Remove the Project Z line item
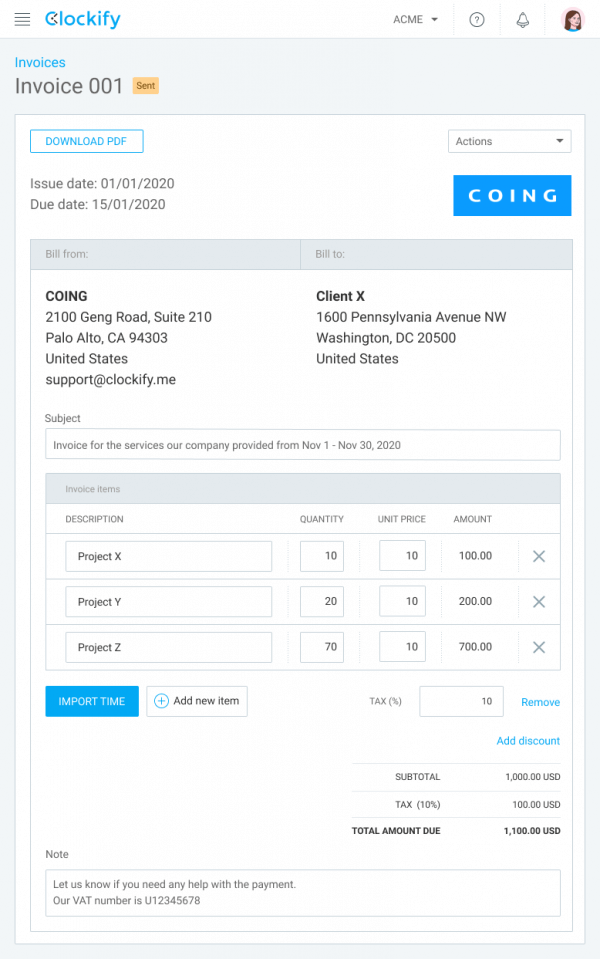The width and height of the screenshot is (600, 959). (x=538, y=646)
